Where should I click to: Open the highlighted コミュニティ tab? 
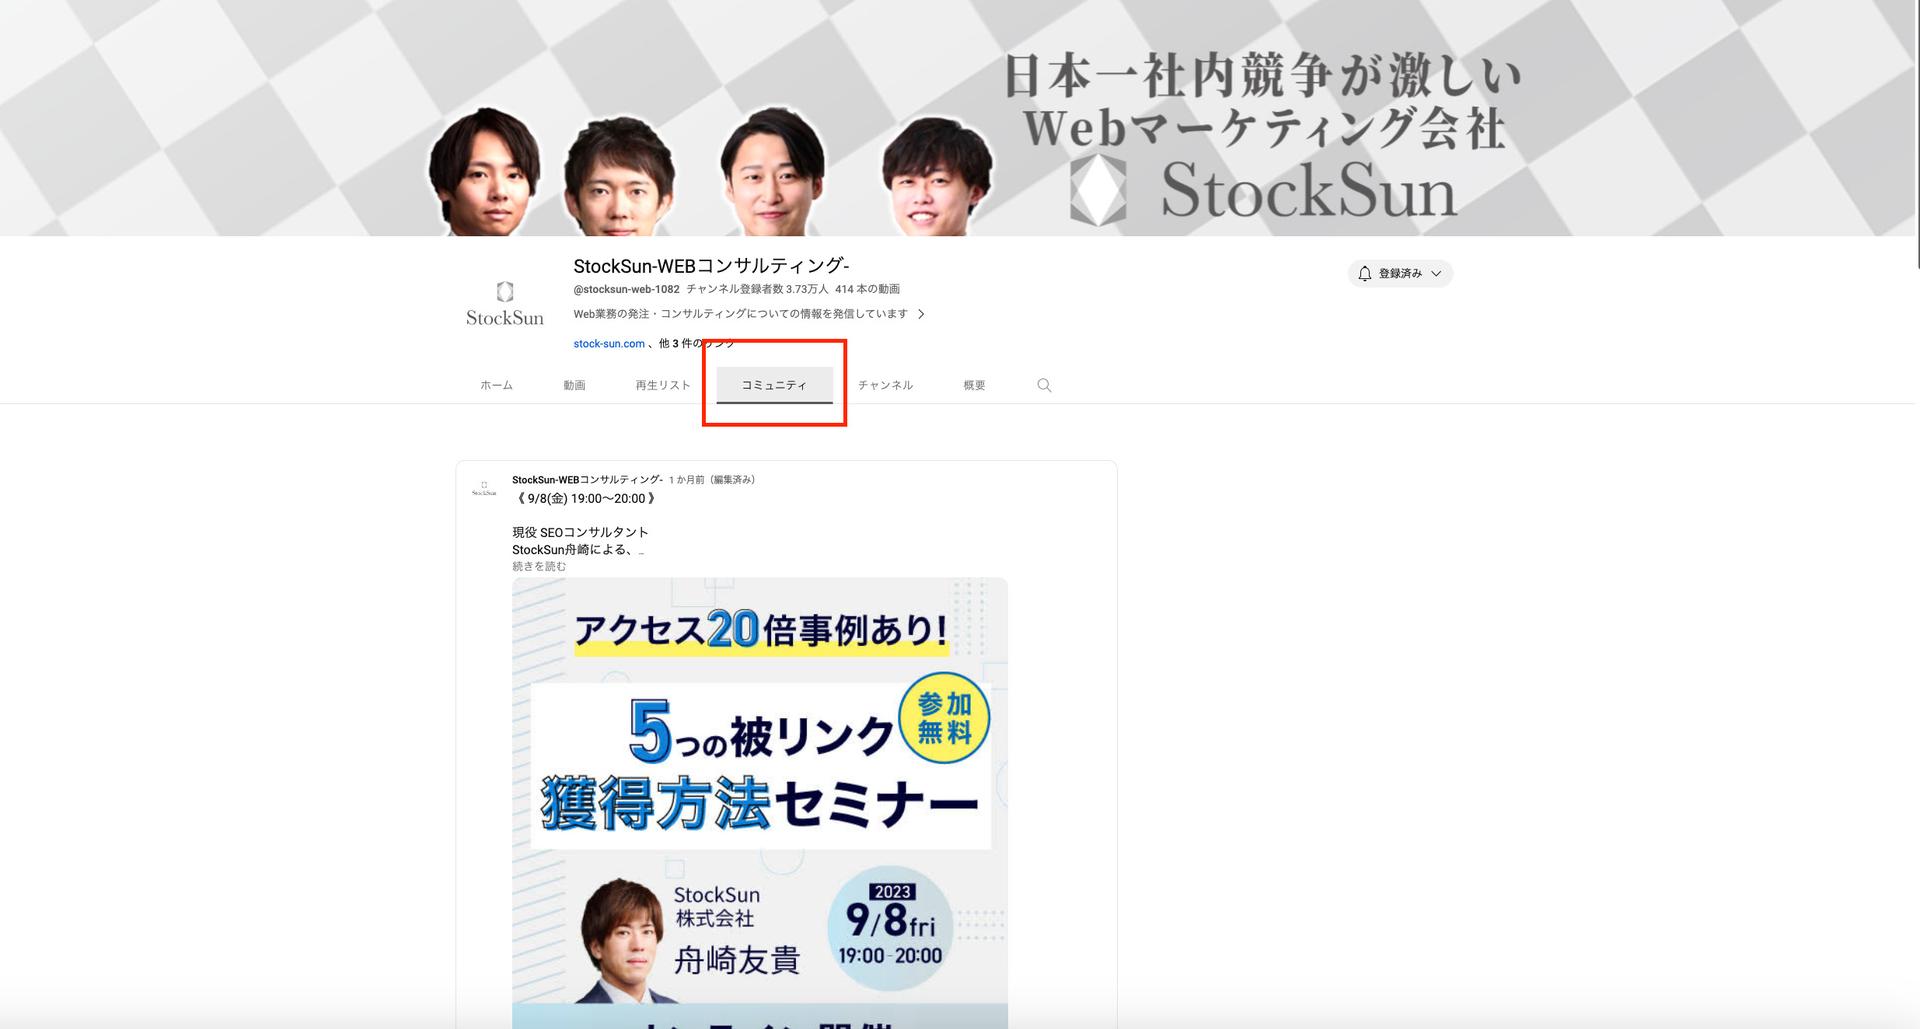pyautogui.click(x=774, y=384)
